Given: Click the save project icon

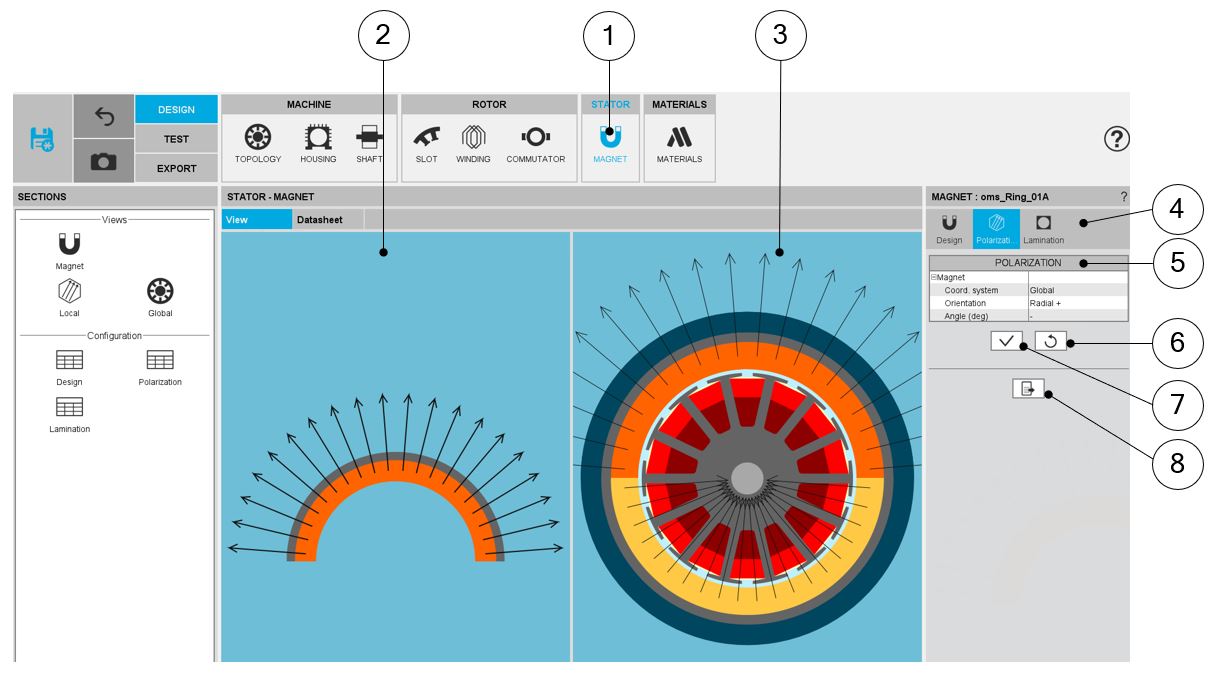Looking at the screenshot, I should [x=42, y=138].
